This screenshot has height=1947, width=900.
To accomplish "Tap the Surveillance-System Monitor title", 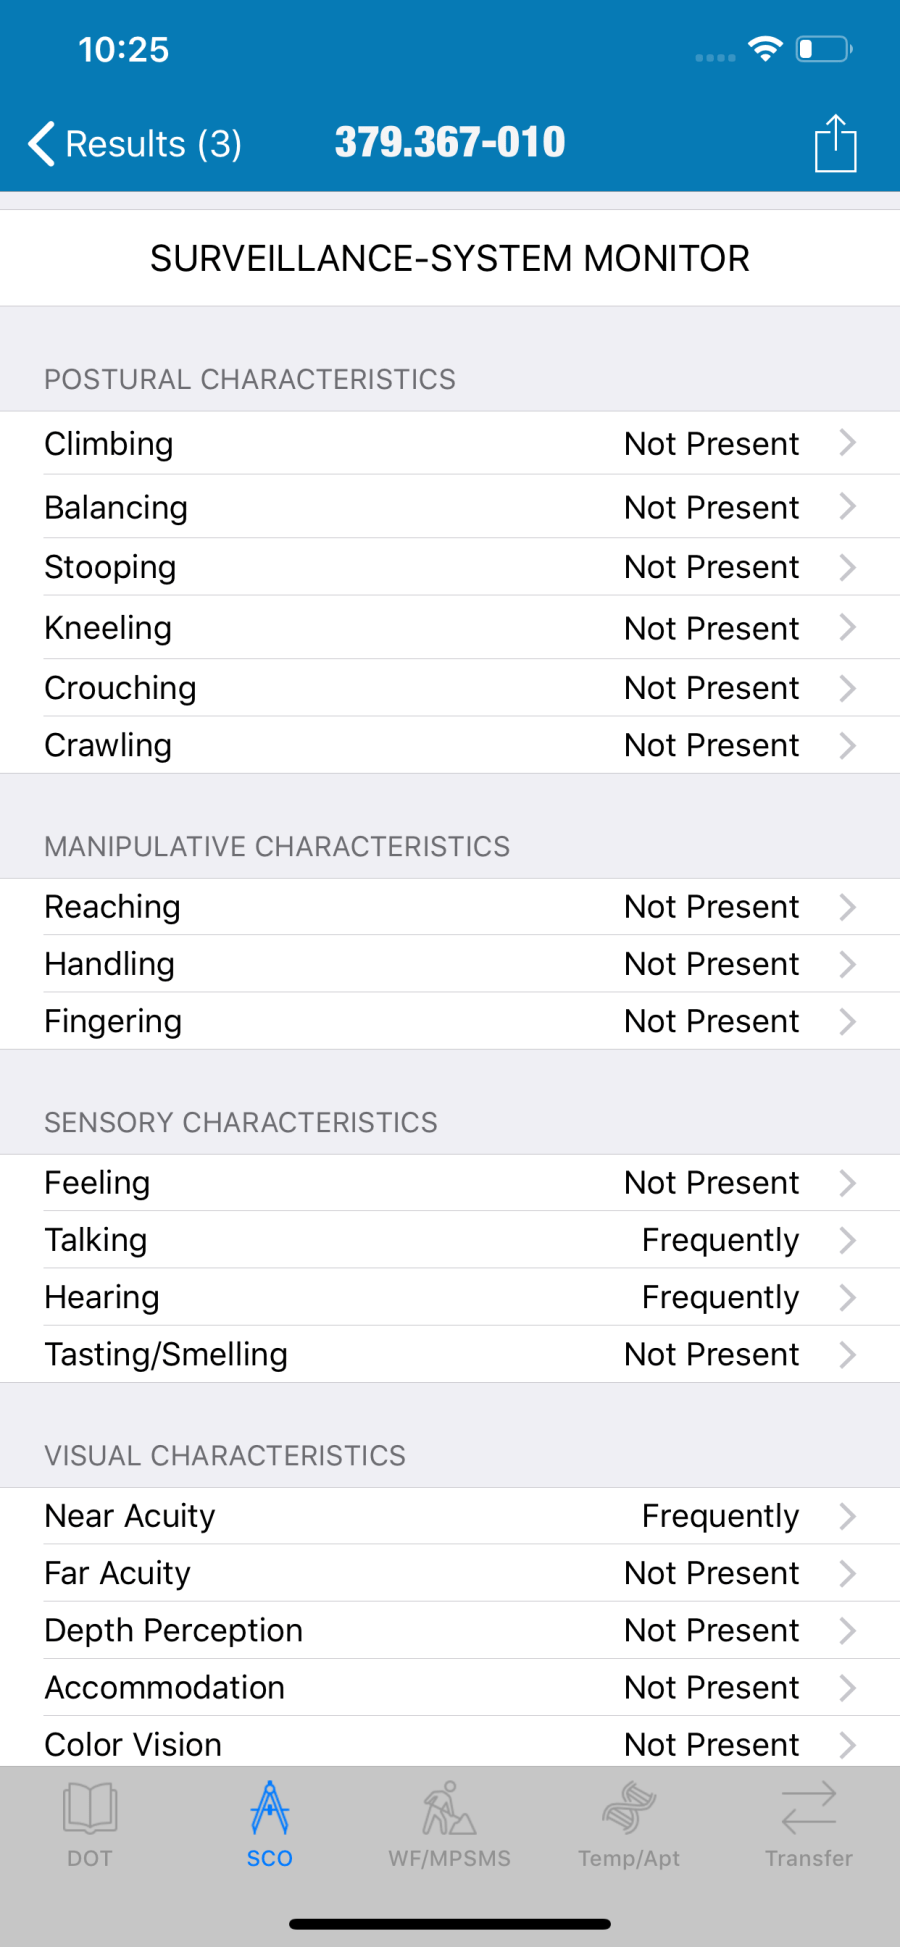I will point(450,259).
